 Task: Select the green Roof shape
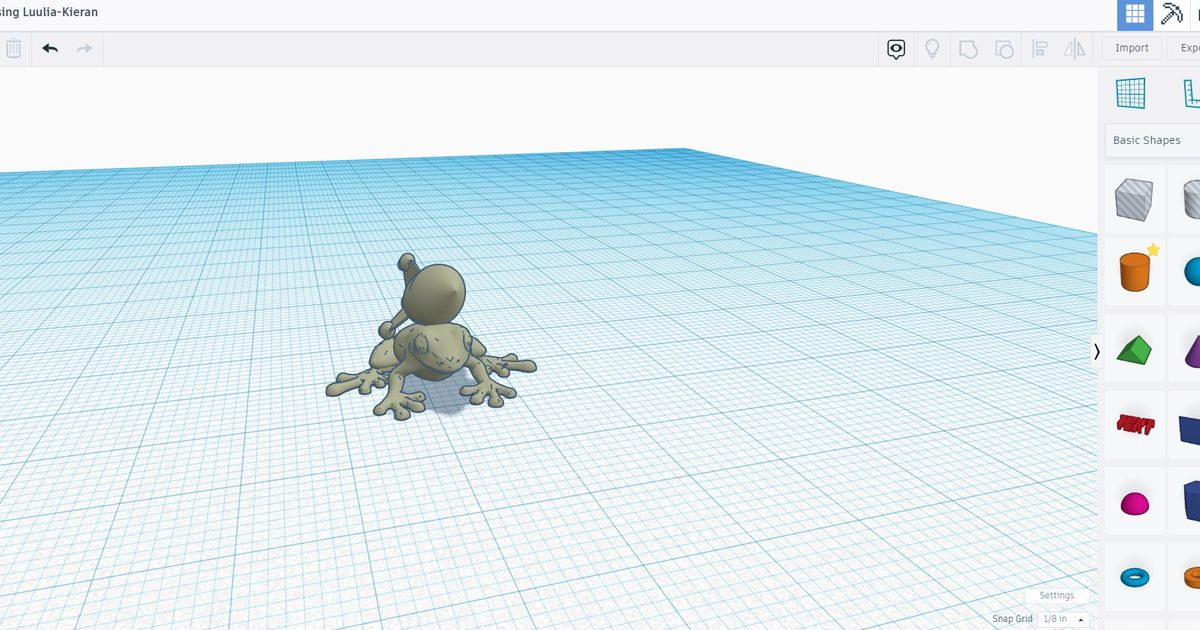[1133, 348]
